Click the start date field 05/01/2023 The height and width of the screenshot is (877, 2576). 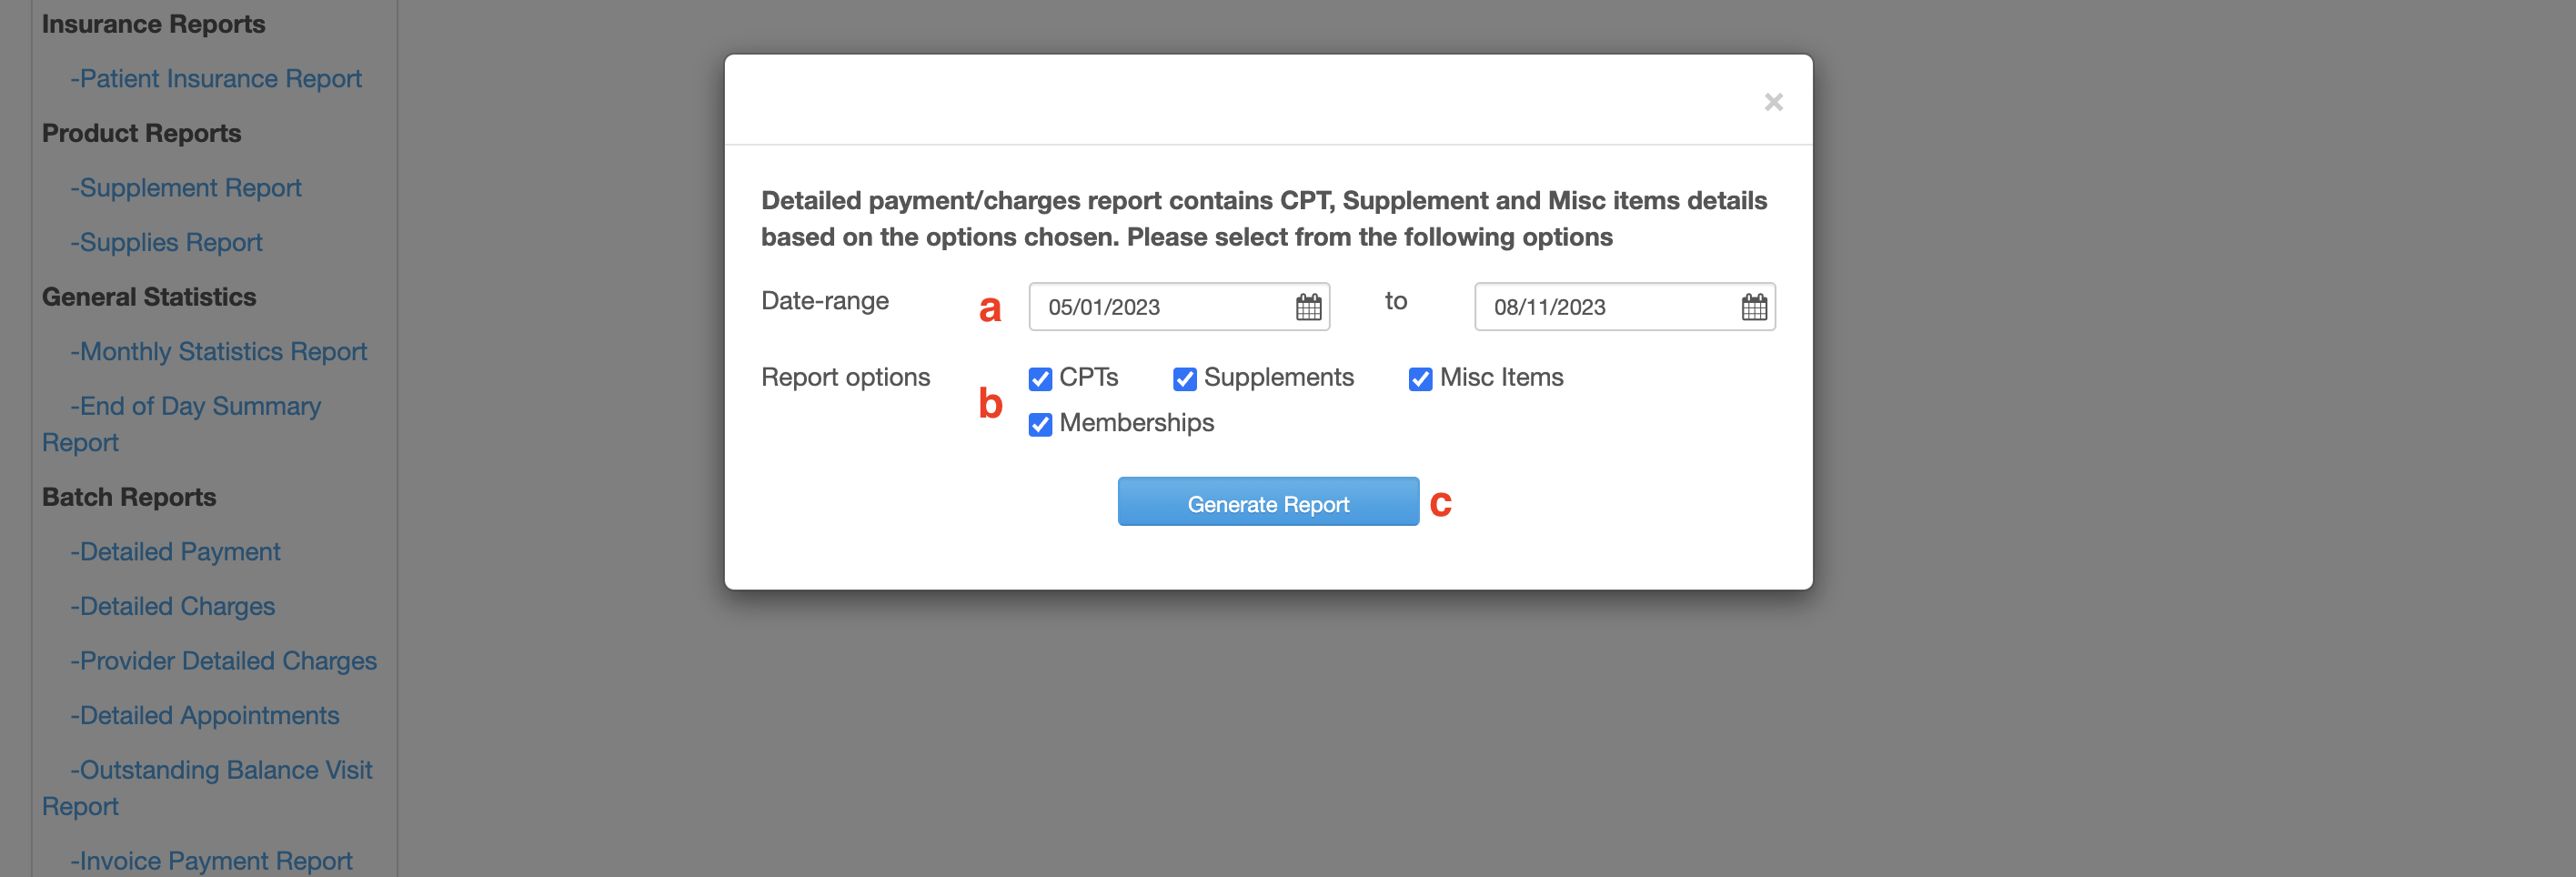pyautogui.click(x=1179, y=307)
